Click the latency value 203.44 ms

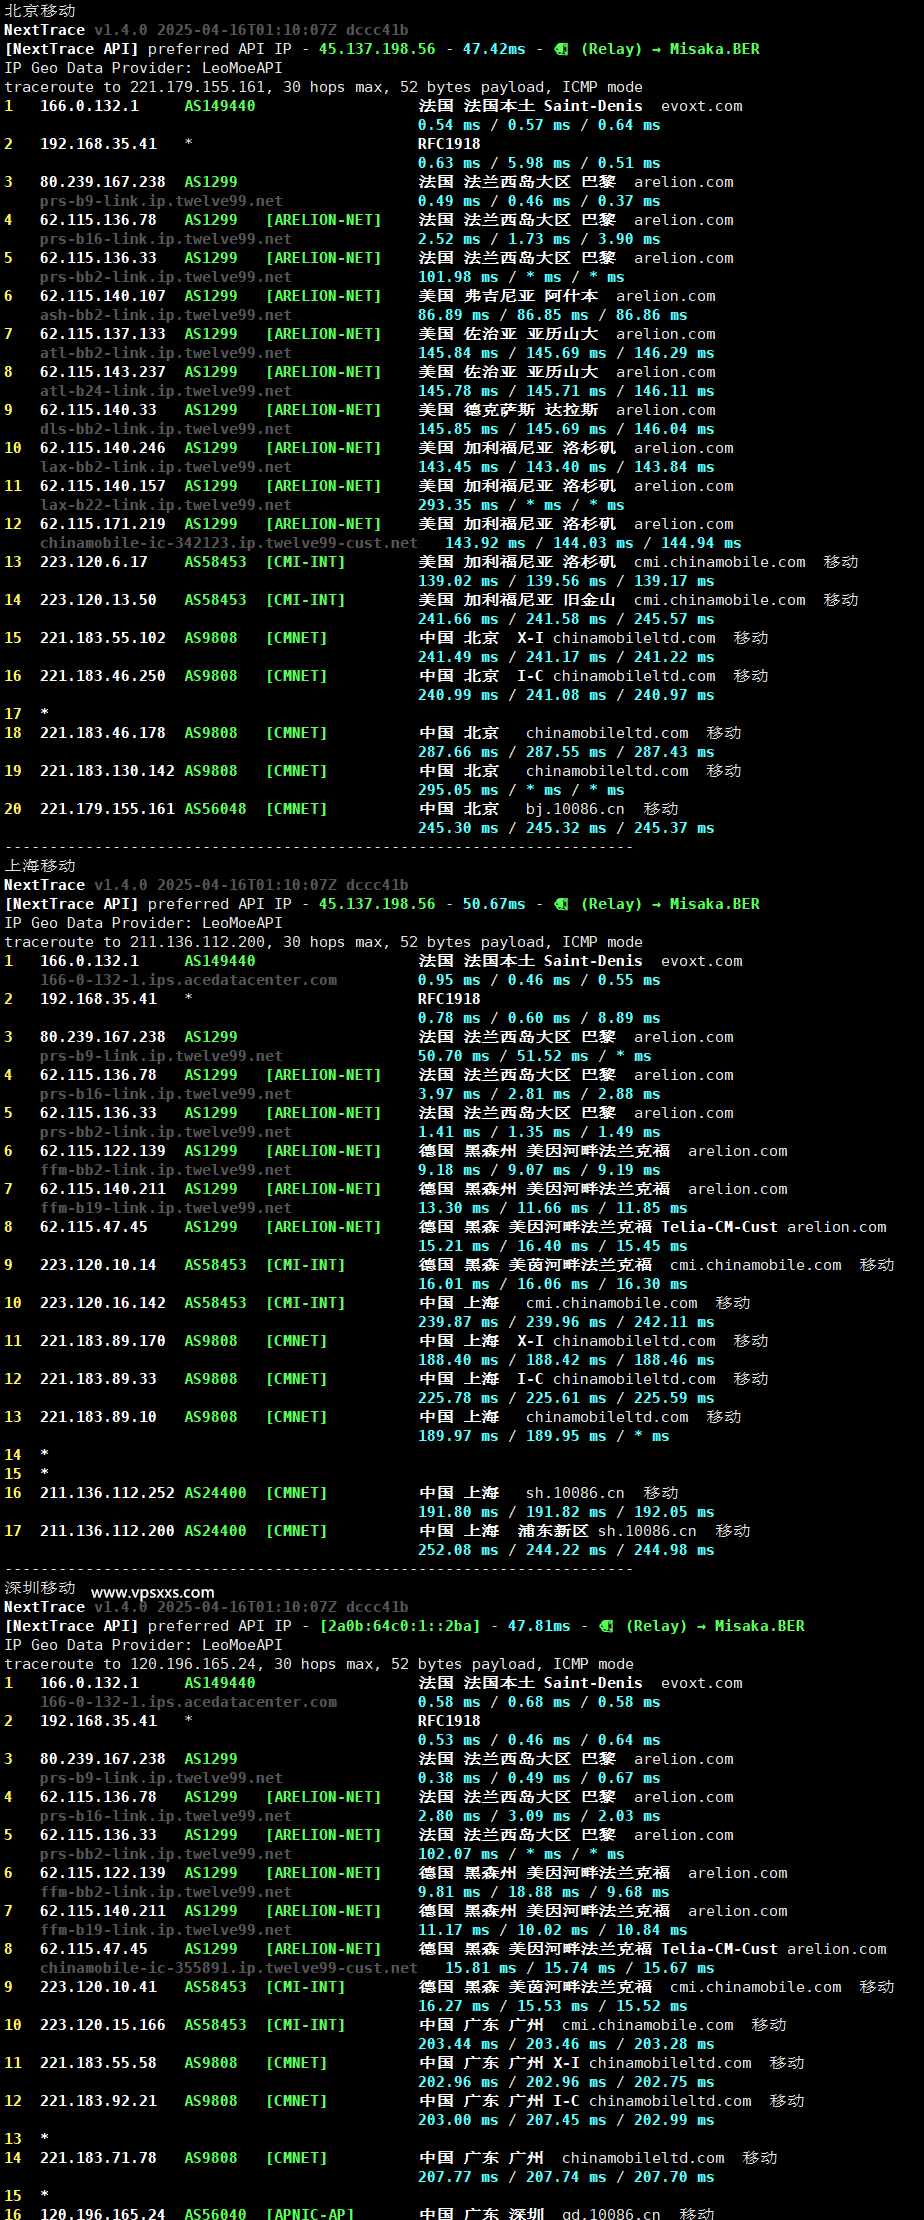[458, 2044]
